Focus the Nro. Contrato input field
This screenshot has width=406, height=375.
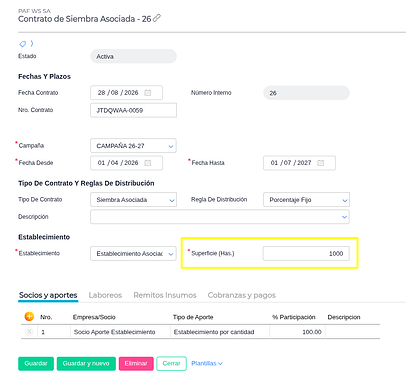click(133, 110)
